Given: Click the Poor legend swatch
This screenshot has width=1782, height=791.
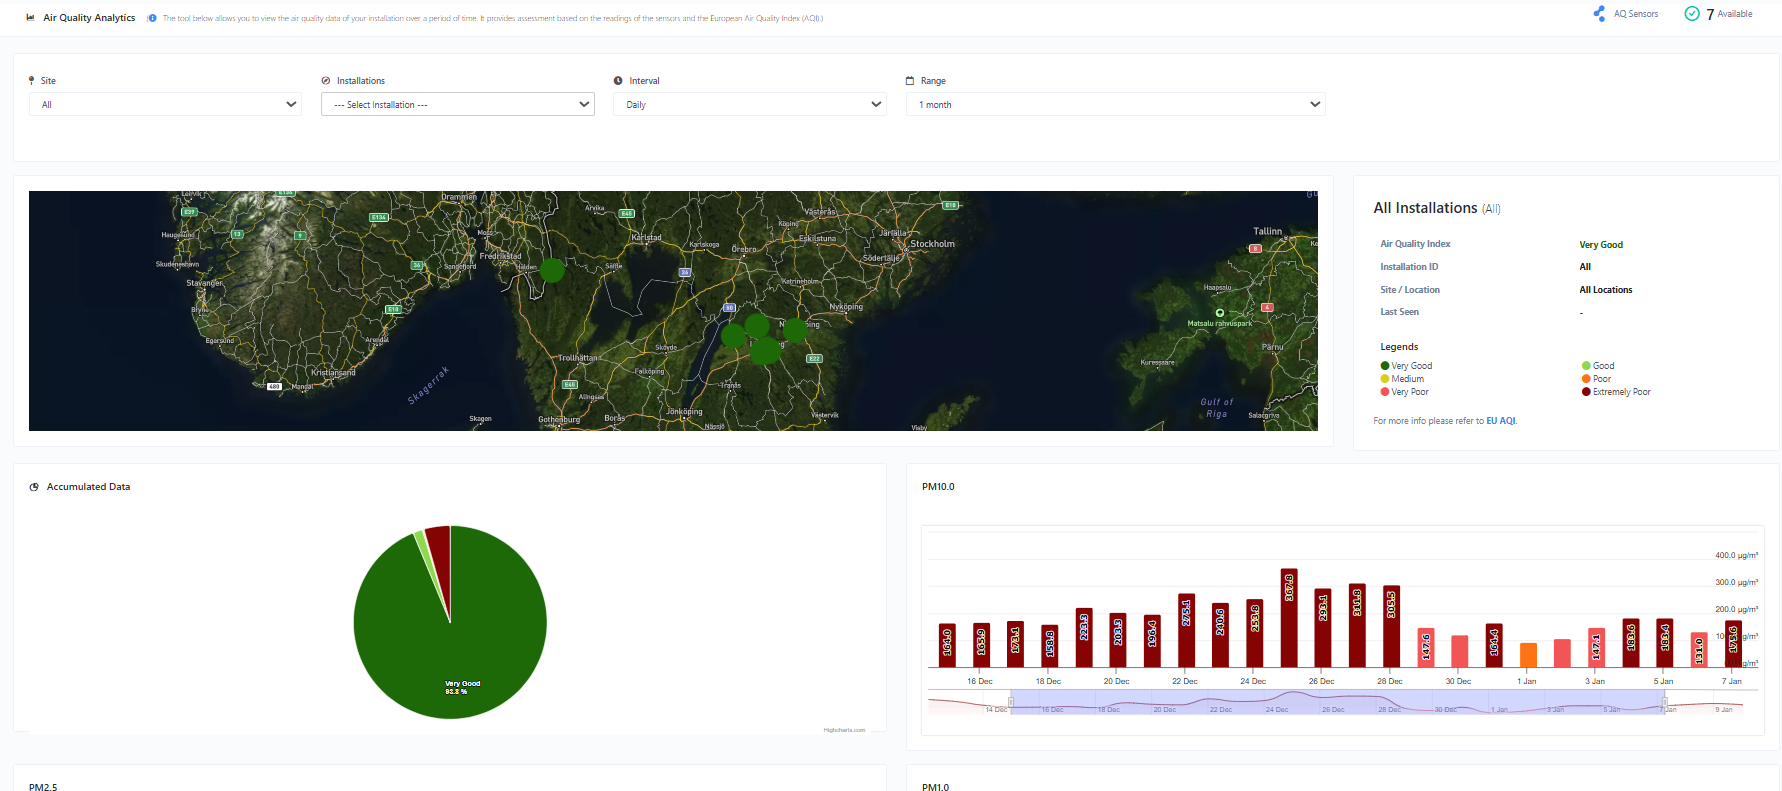Looking at the screenshot, I should (x=1586, y=379).
